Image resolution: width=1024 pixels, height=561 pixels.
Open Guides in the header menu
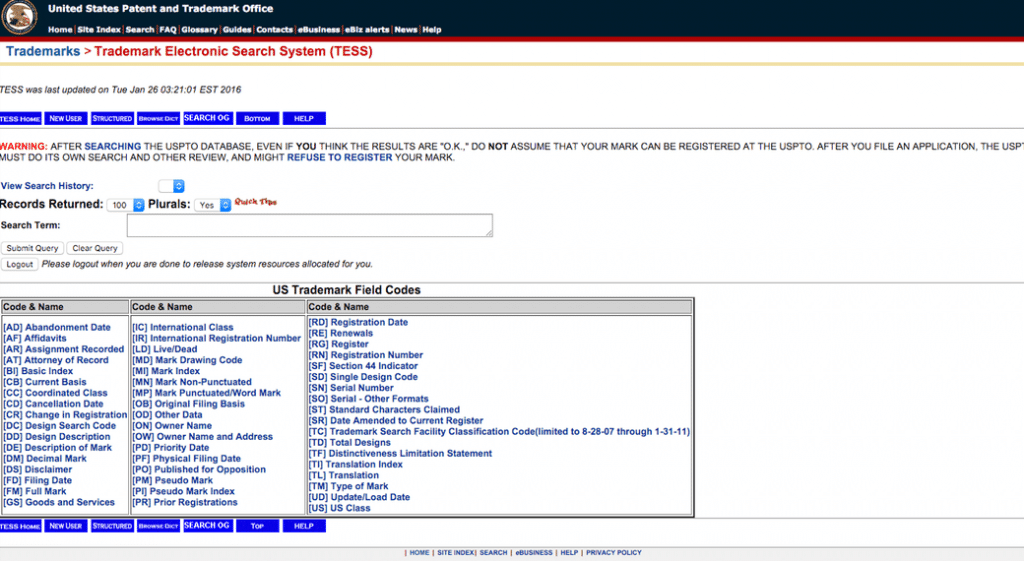(237, 30)
